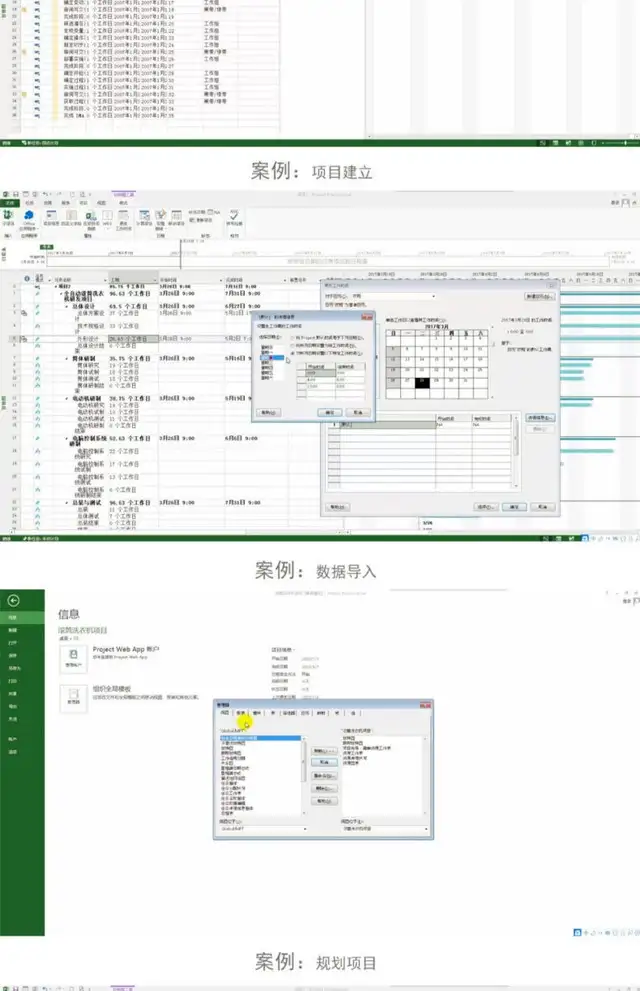Select the first option radio button in small dialog
Screen dimensions: 640x991
pos(293,338)
